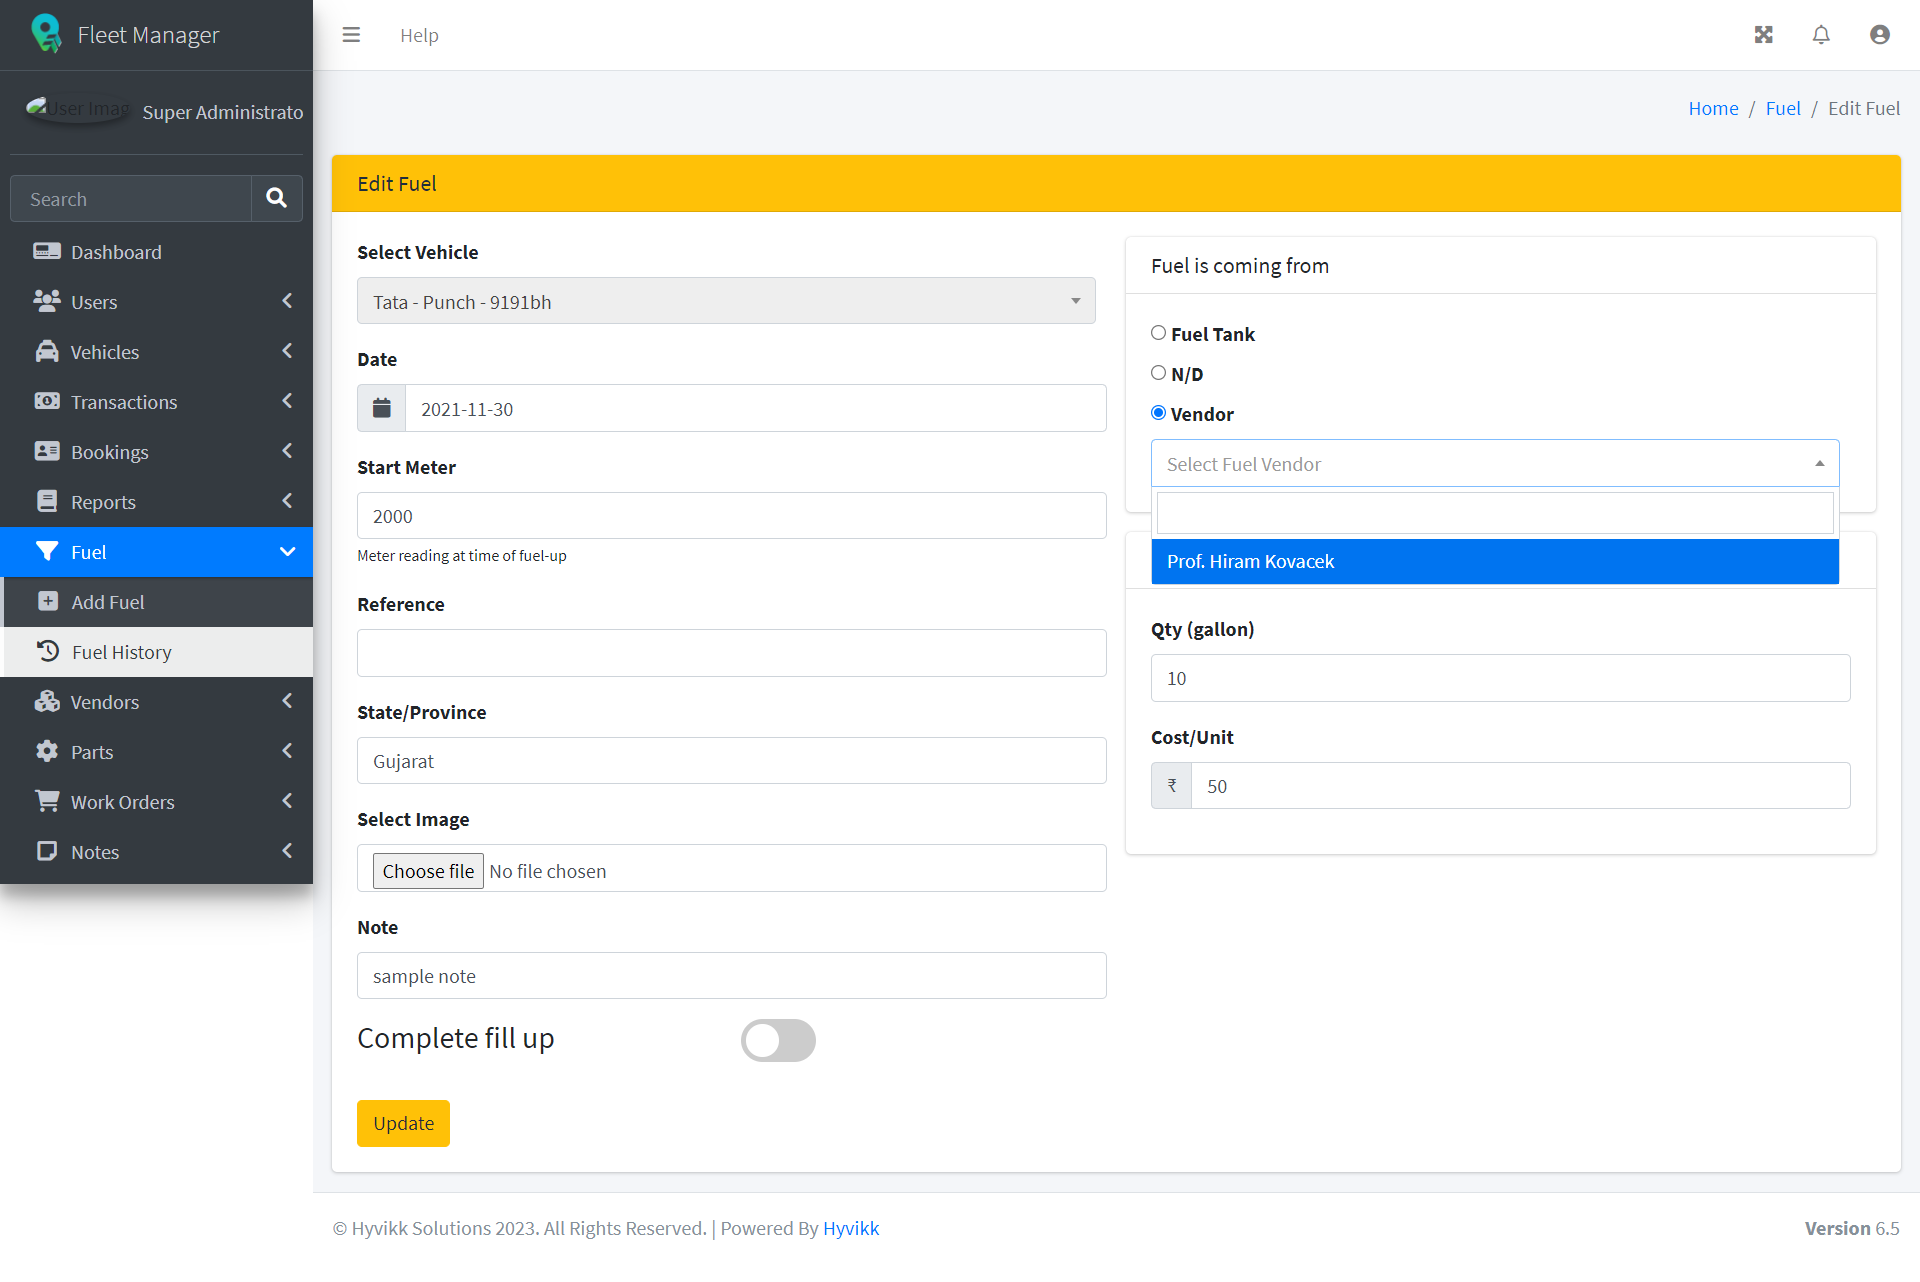Click the sidebar search magnifier button
Viewport: 1920px width, 1282px height.
(277, 198)
